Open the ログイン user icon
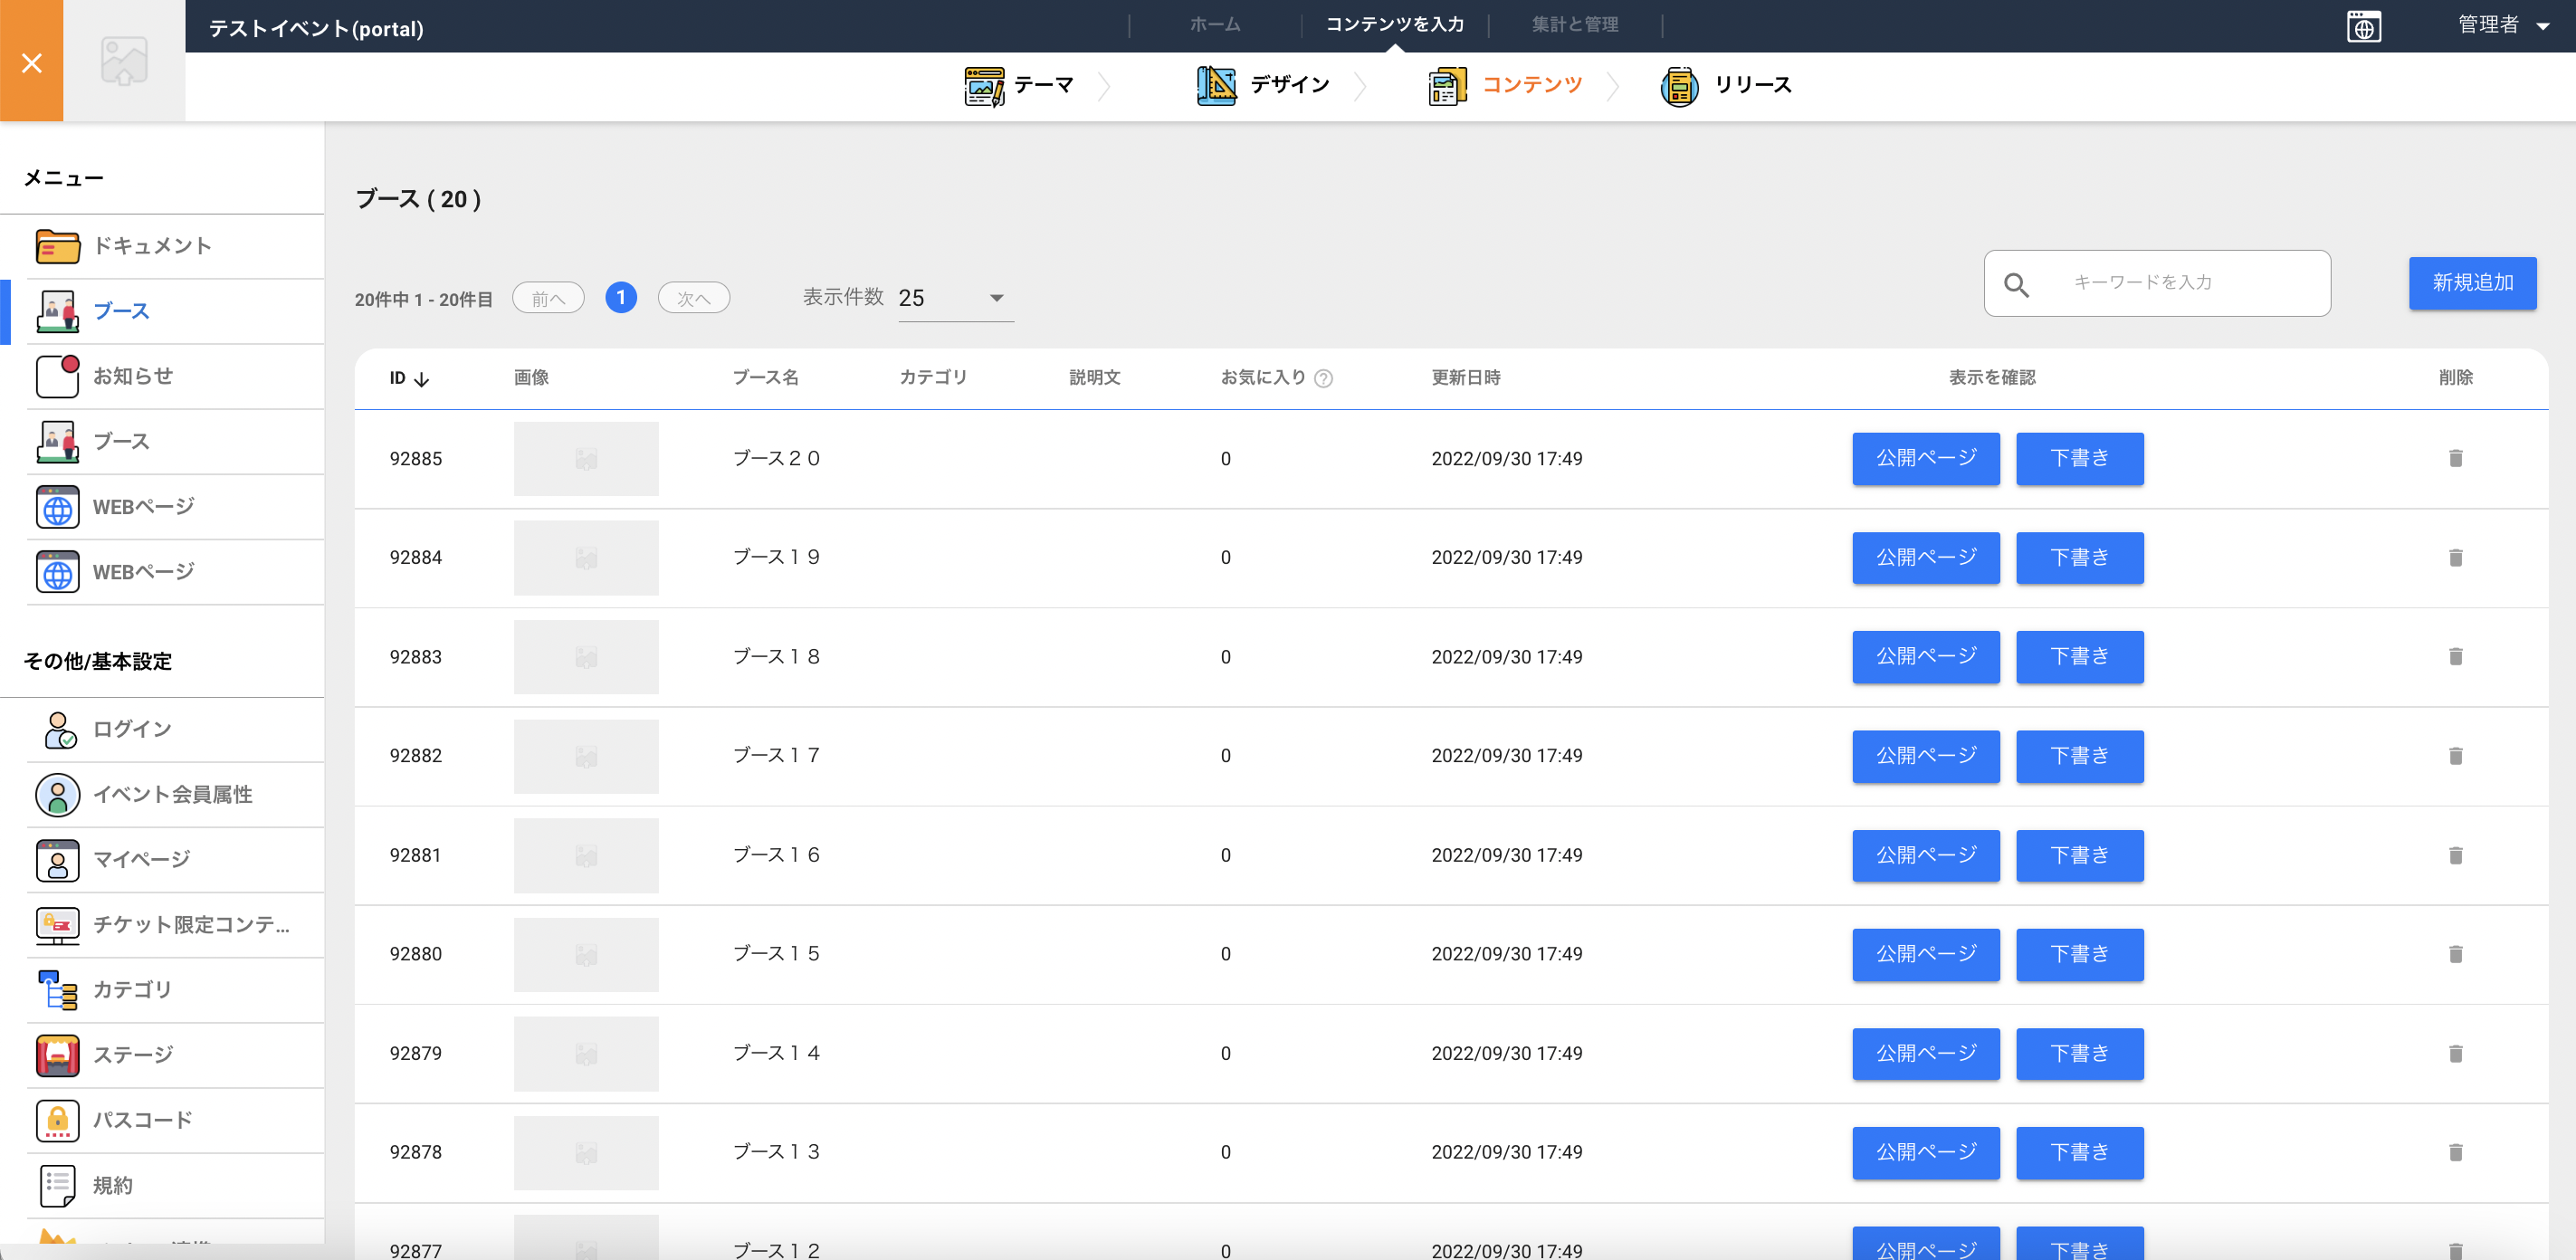The height and width of the screenshot is (1260, 2576). [58, 730]
